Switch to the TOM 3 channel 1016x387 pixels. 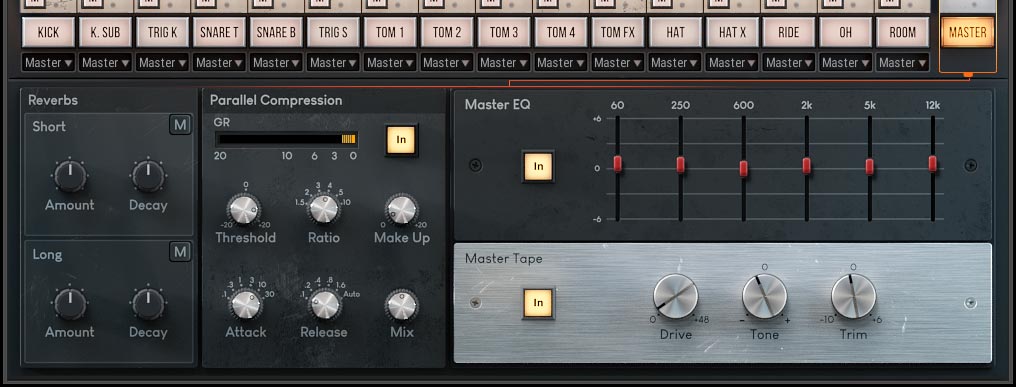pos(504,32)
